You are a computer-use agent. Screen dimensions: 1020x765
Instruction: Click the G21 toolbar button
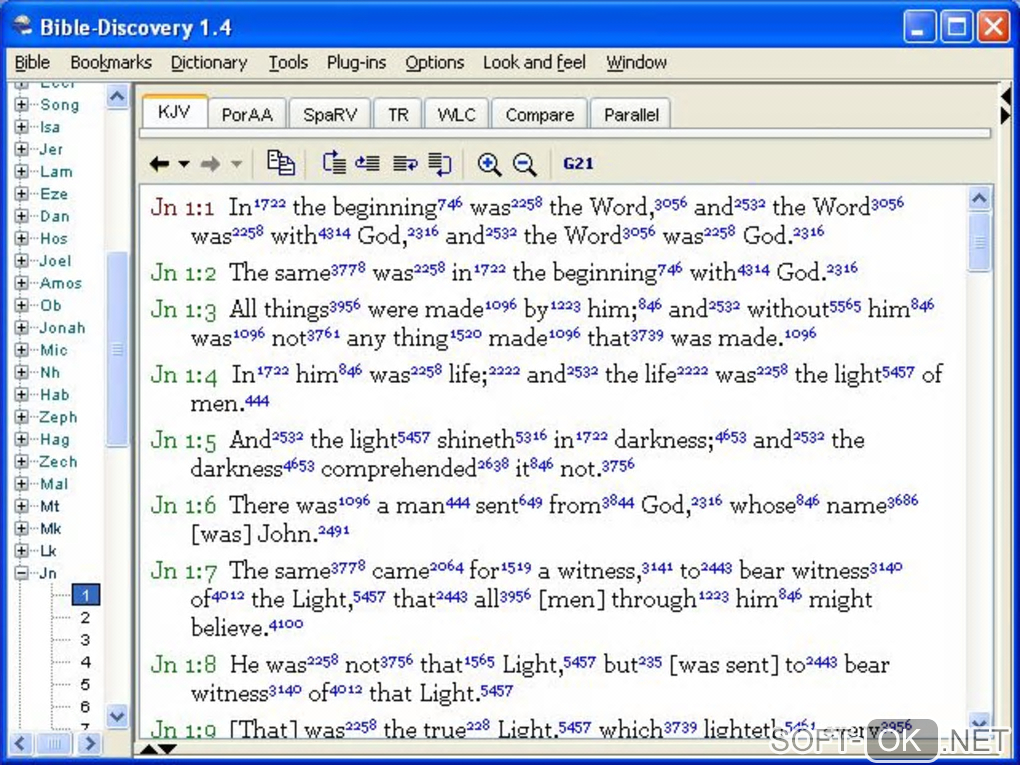pos(578,164)
